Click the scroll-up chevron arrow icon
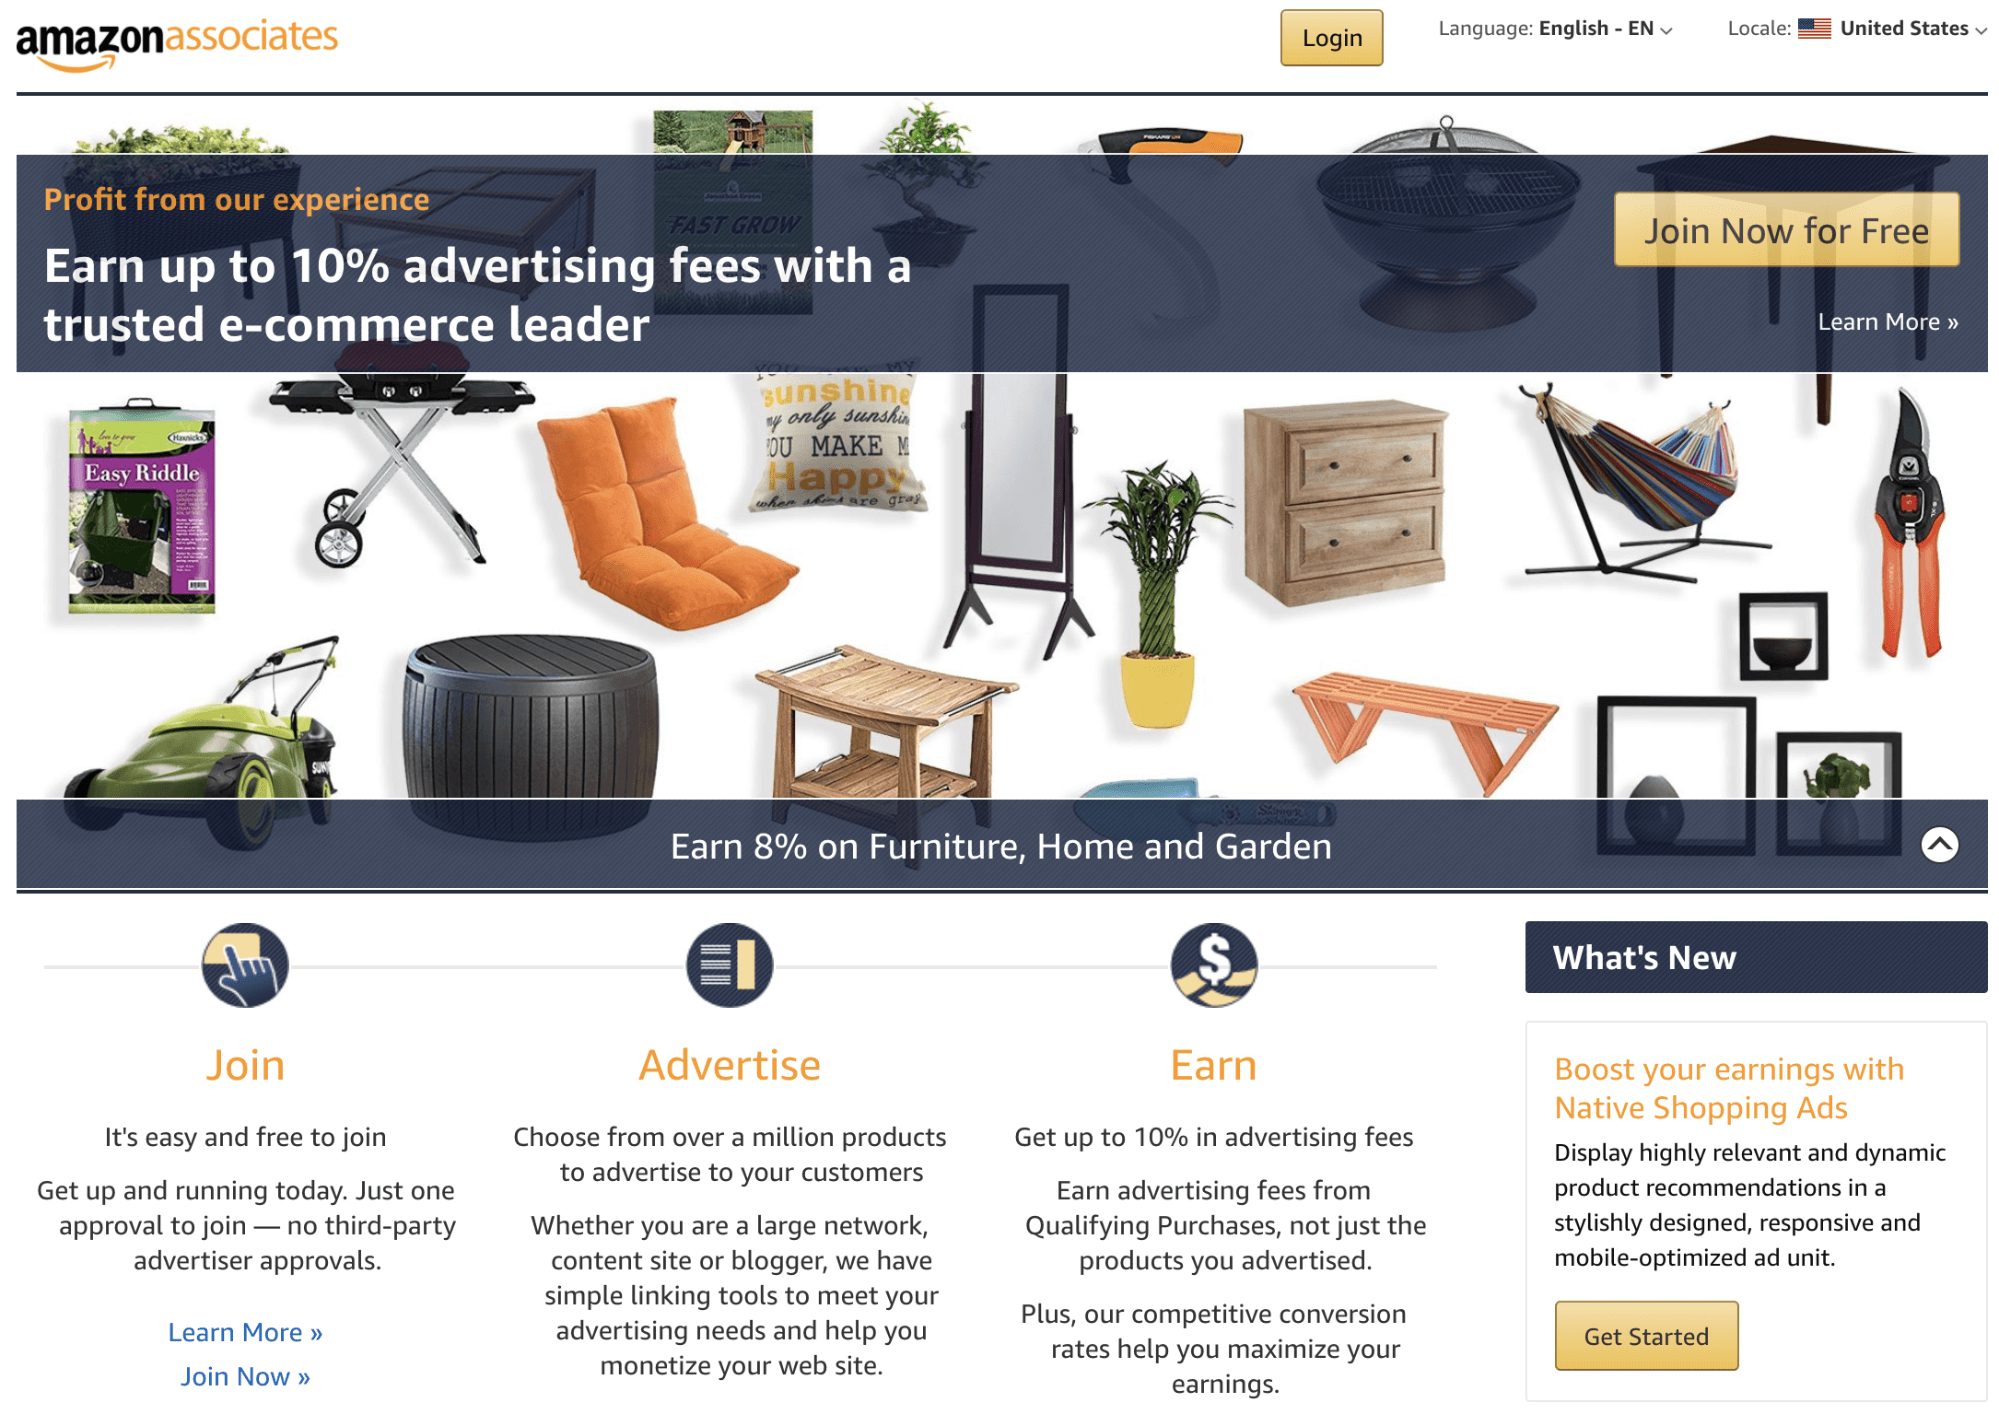1999x1423 pixels. [x=1937, y=844]
